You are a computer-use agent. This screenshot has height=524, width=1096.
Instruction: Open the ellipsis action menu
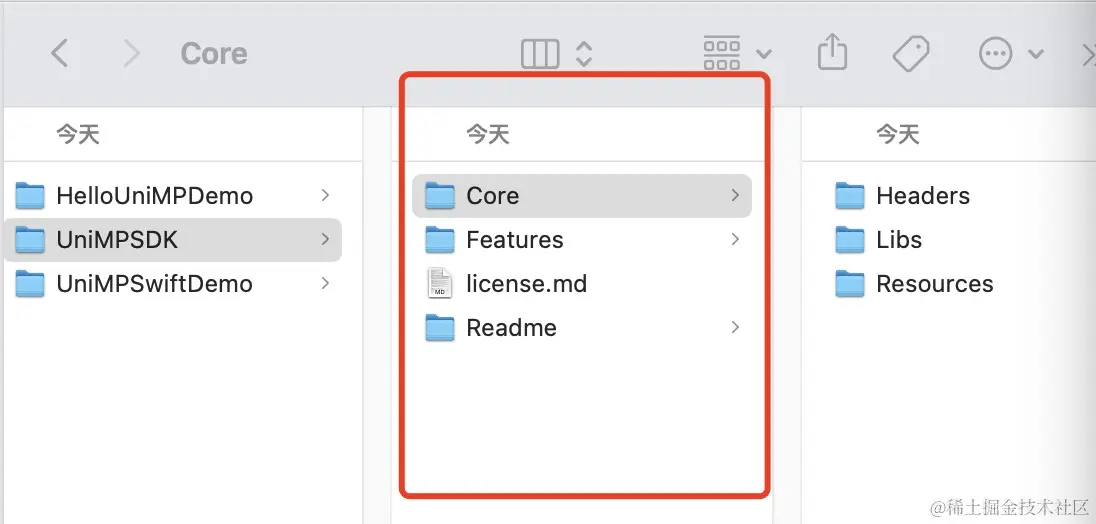(x=995, y=54)
